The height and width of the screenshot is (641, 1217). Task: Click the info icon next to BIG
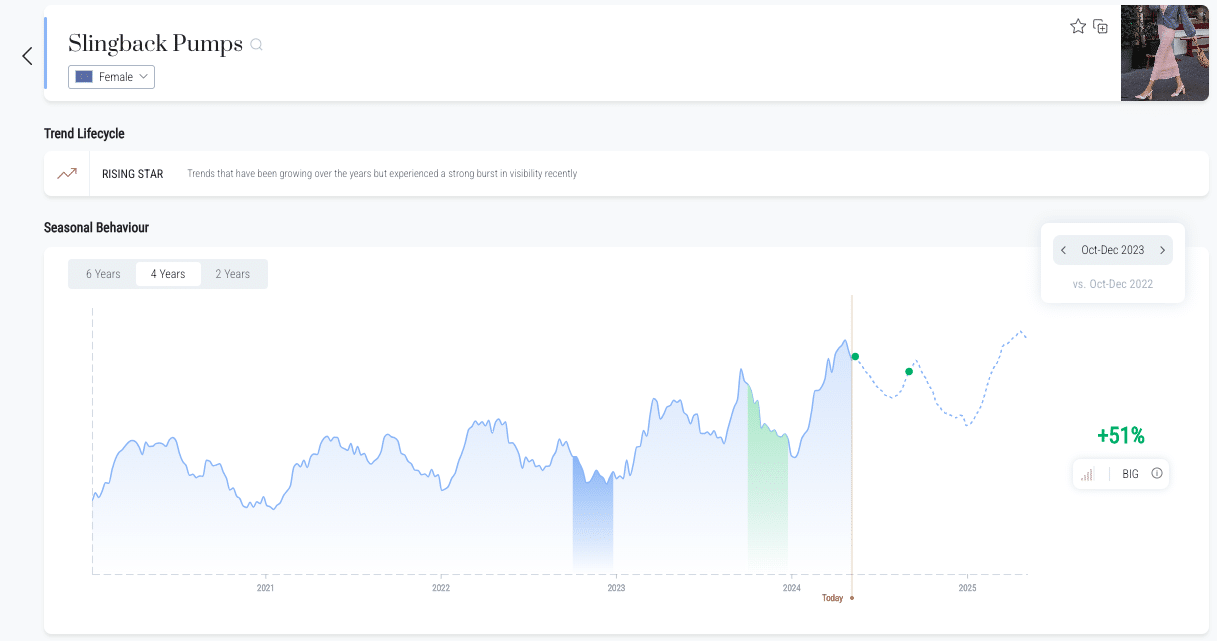tap(1157, 474)
